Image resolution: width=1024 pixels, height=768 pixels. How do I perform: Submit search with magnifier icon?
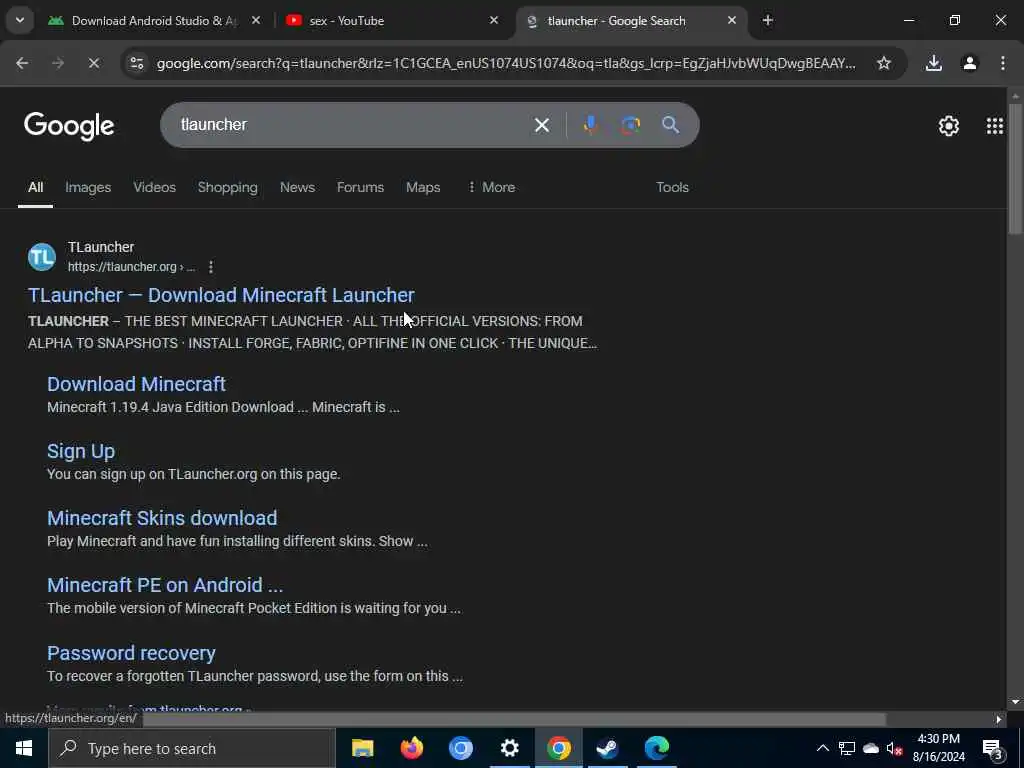[670, 125]
